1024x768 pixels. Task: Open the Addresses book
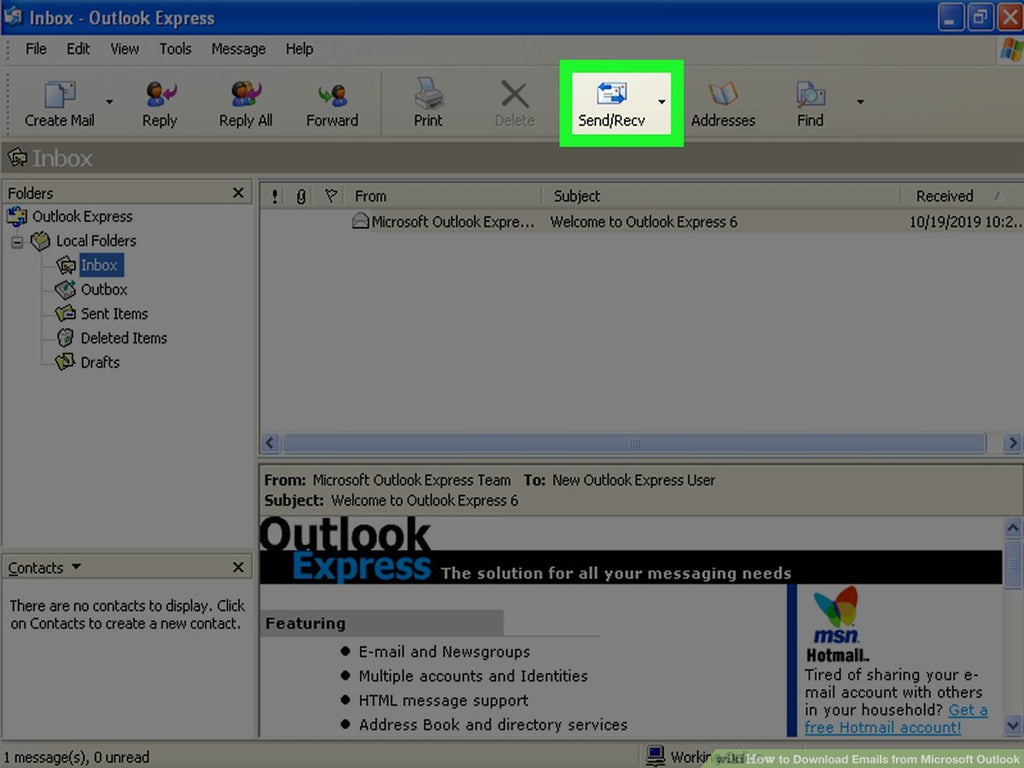tap(722, 100)
